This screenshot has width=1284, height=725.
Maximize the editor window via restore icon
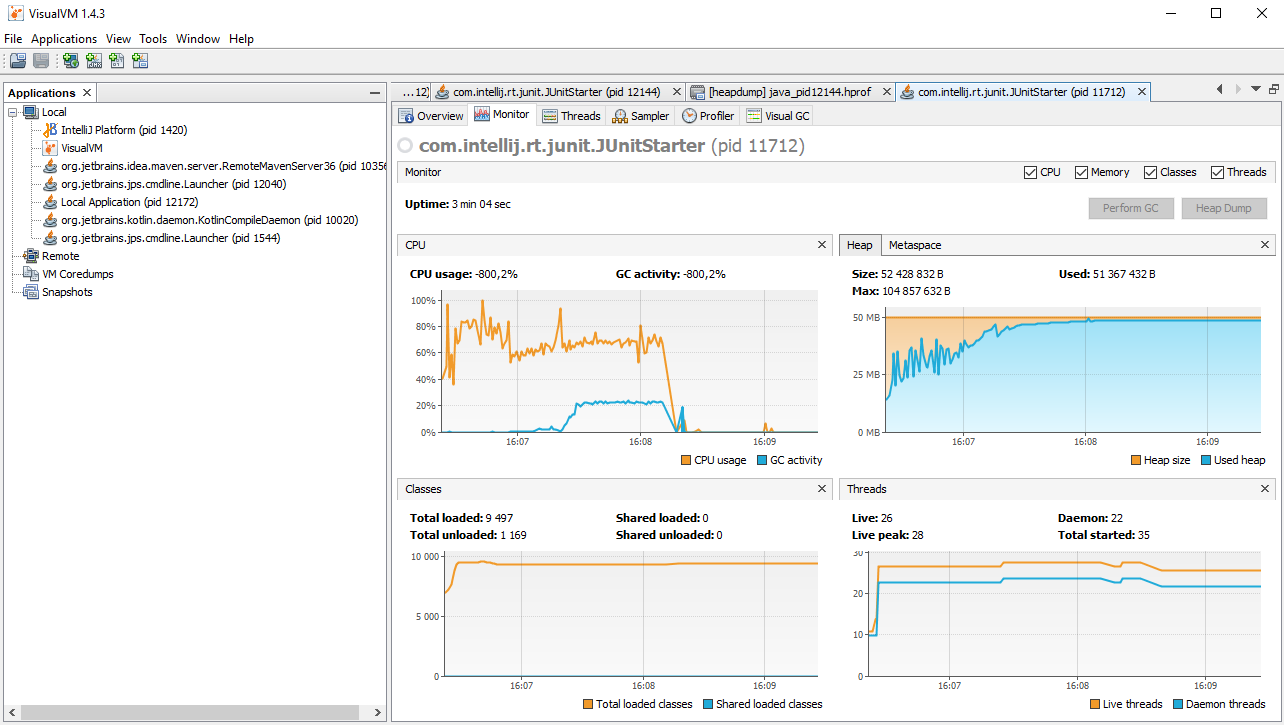pos(1274,89)
